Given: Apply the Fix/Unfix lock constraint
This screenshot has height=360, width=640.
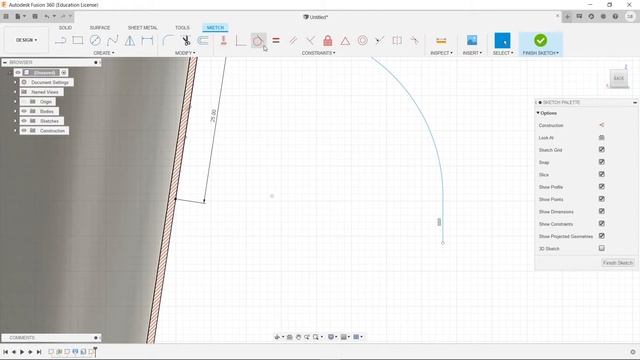Looking at the screenshot, I should coord(327,40).
